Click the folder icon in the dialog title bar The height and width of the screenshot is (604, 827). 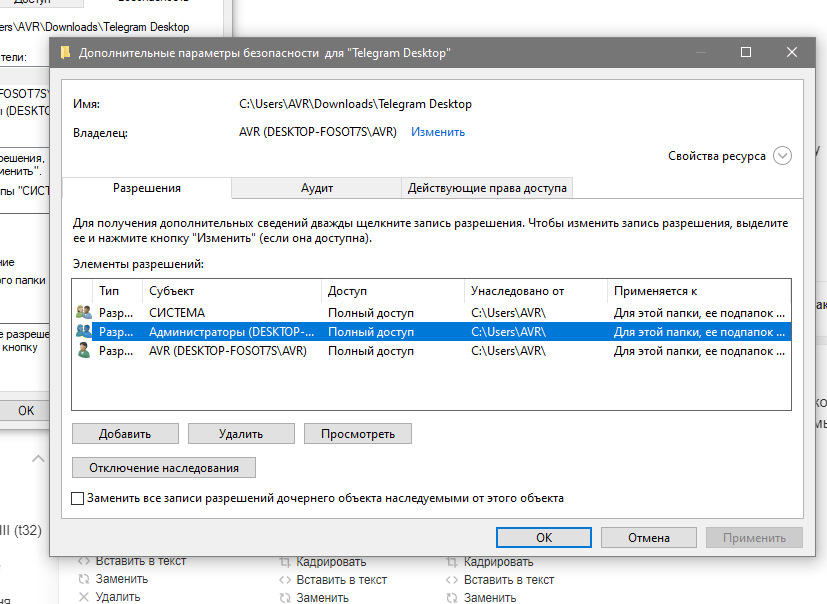click(x=65, y=53)
